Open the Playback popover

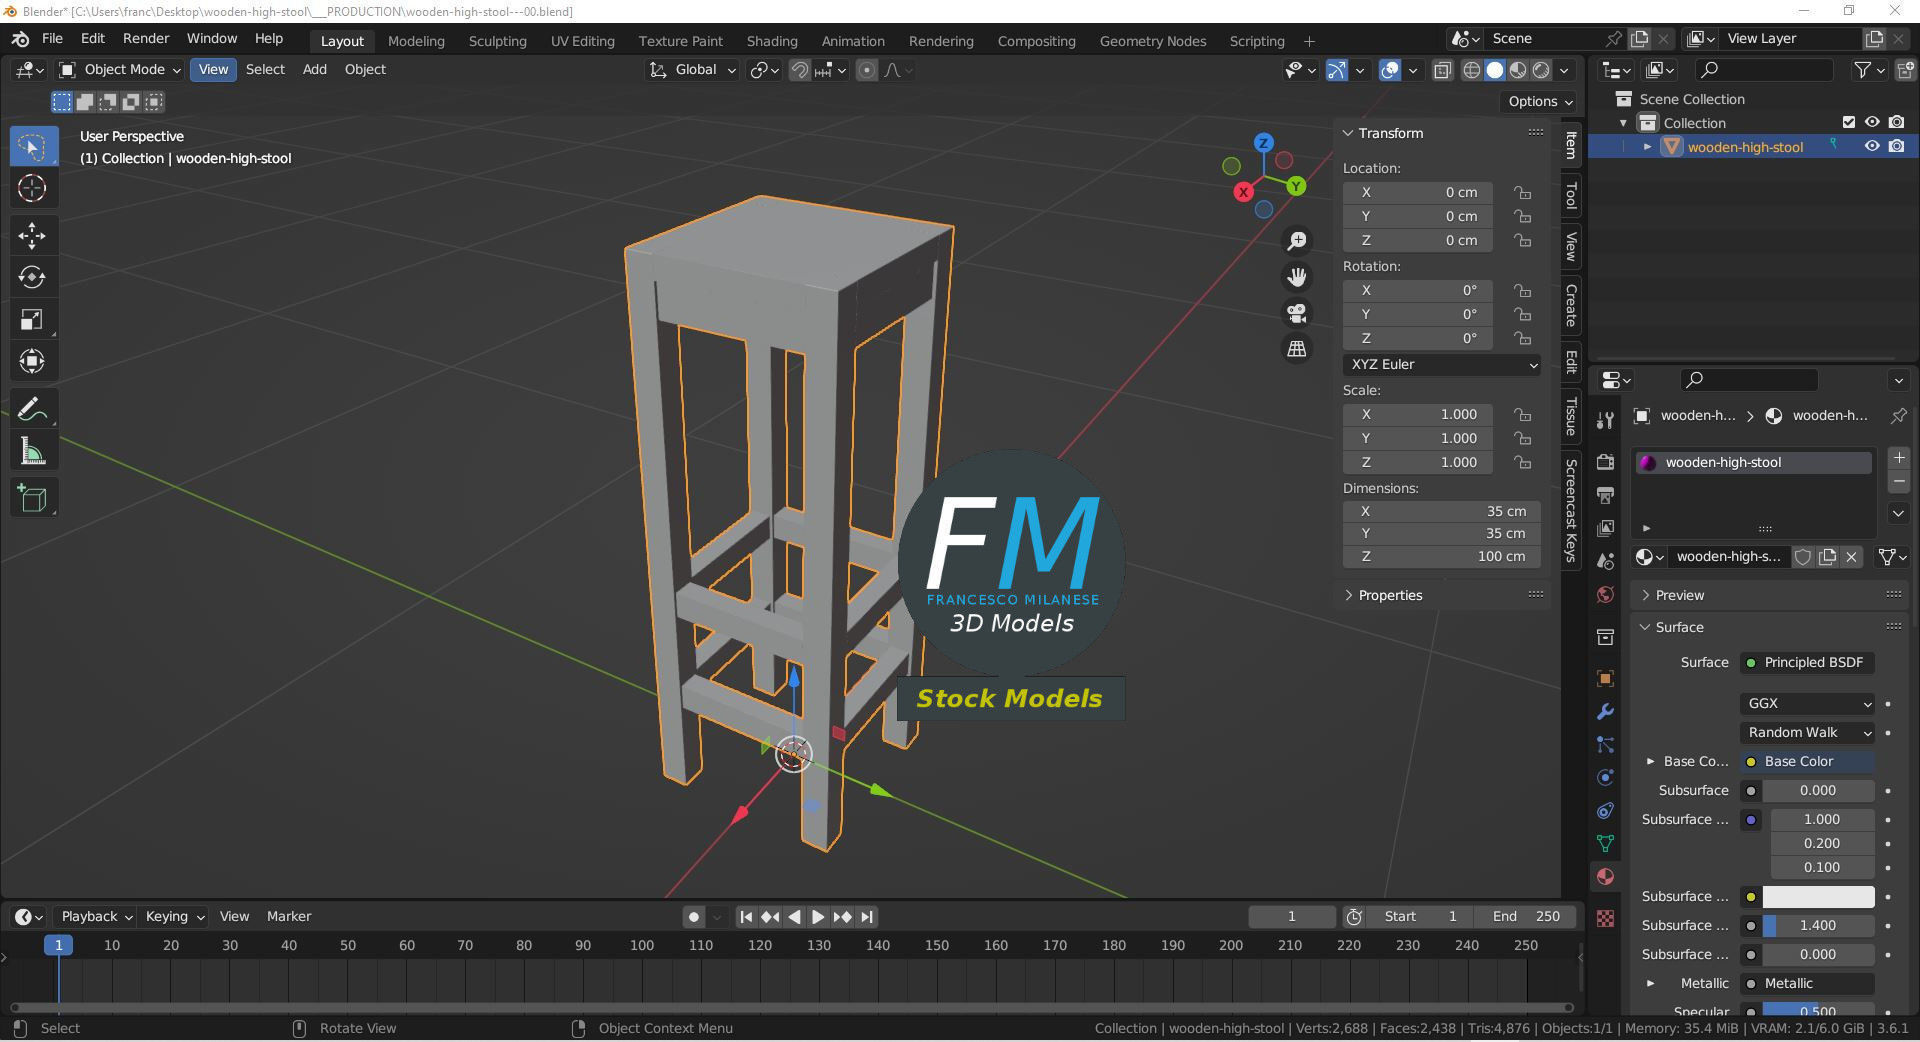point(96,916)
